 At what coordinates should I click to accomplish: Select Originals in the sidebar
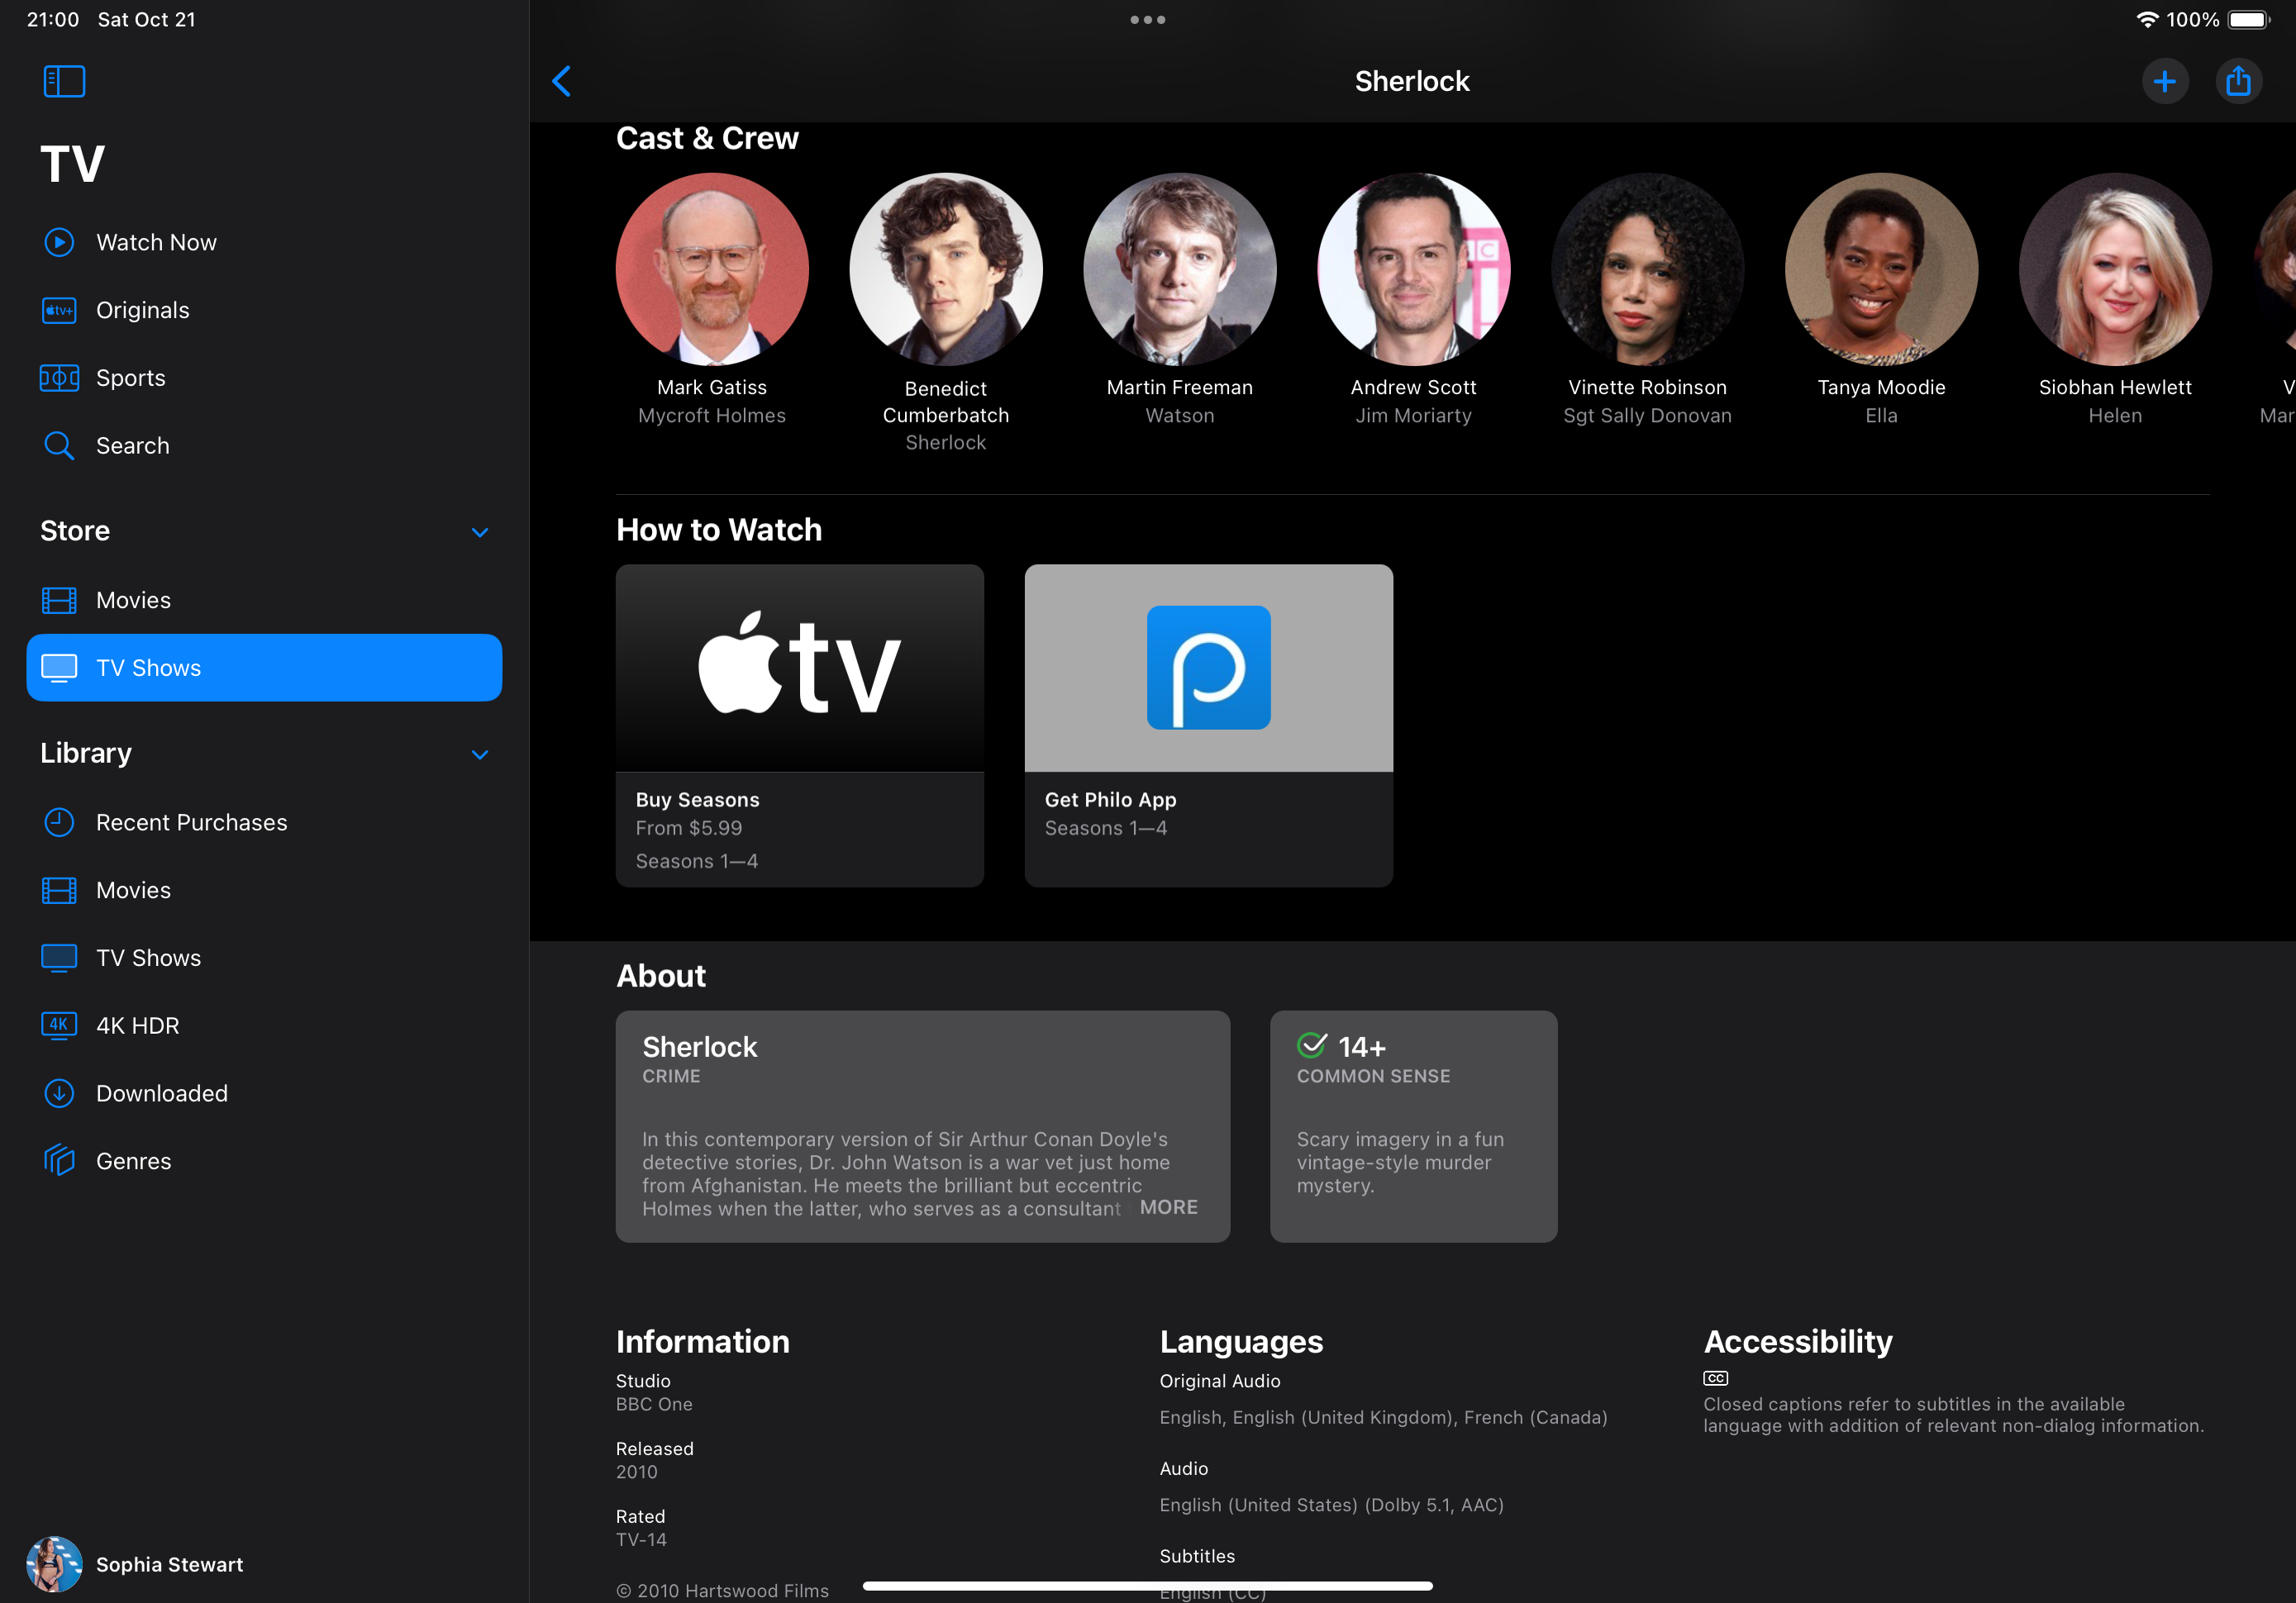point(264,310)
